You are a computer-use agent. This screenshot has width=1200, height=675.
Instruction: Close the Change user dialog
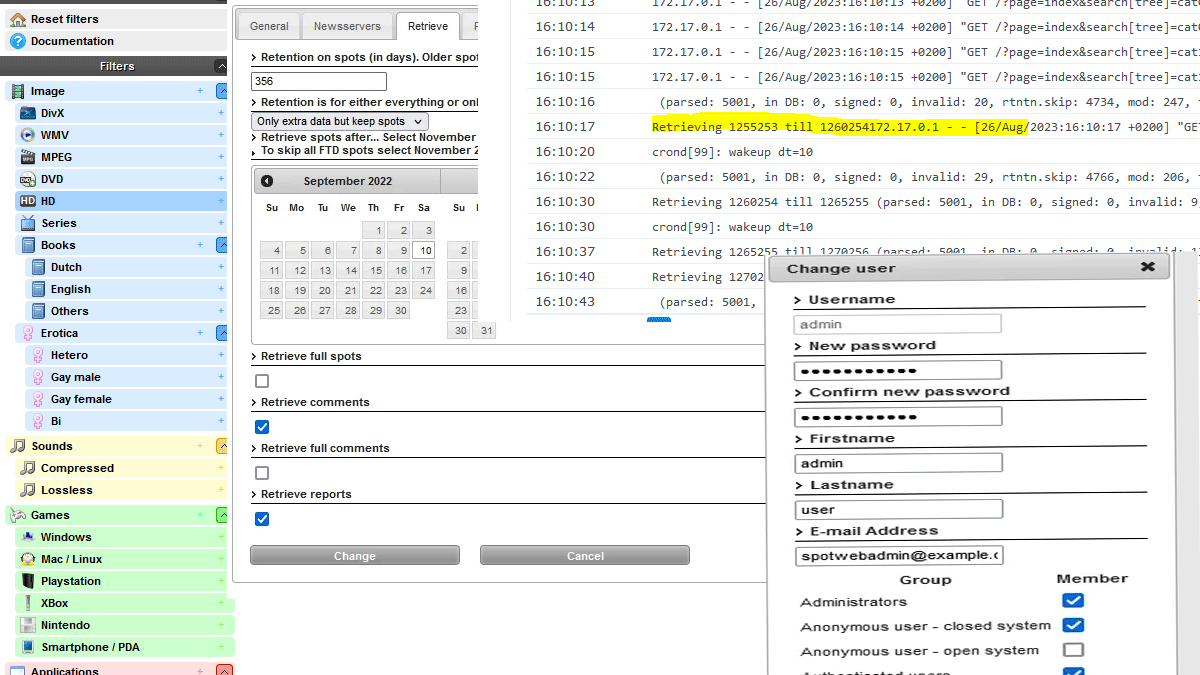tap(1147, 267)
